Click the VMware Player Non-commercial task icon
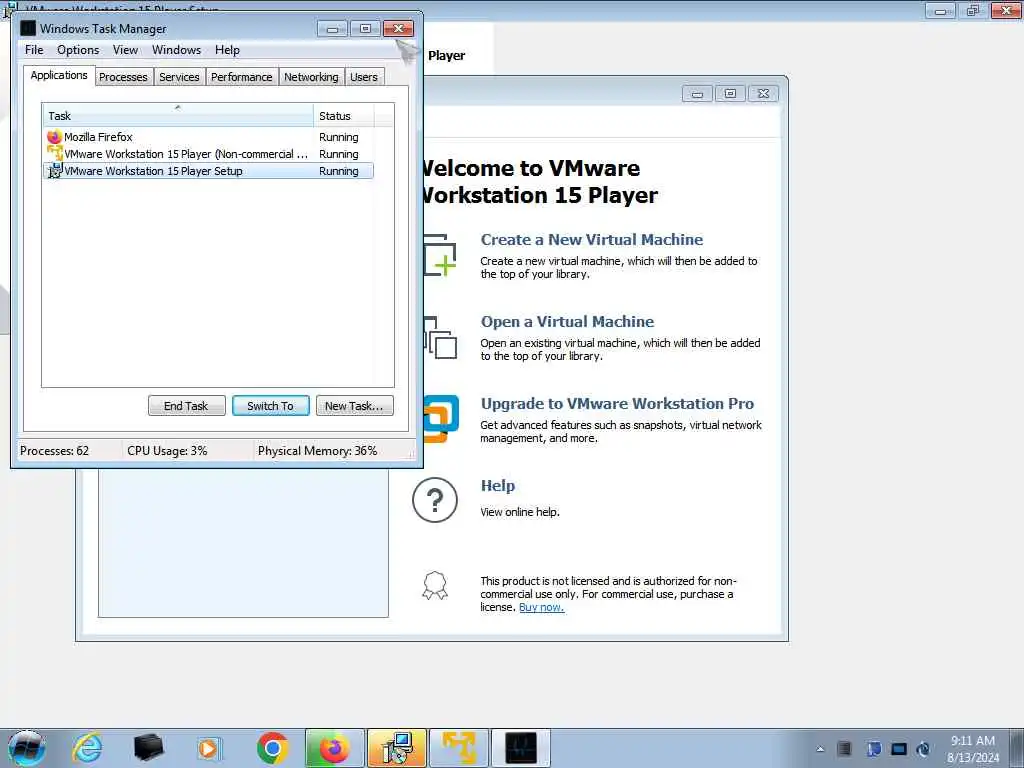The width and height of the screenshot is (1024, 768). coord(55,153)
